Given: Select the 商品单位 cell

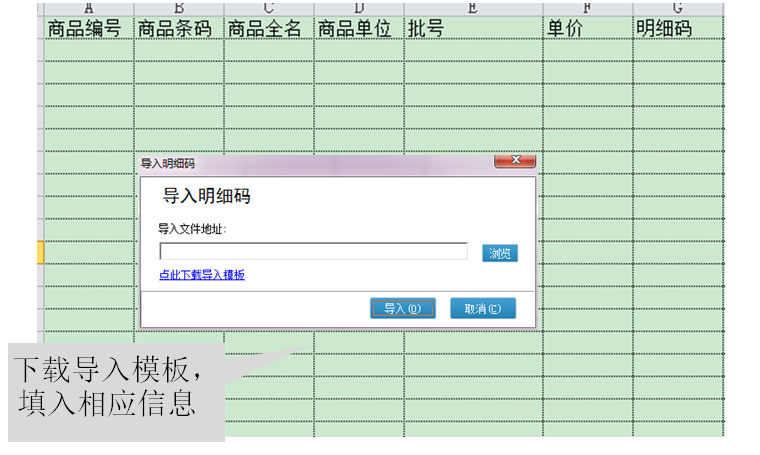Looking at the screenshot, I should tap(358, 29).
